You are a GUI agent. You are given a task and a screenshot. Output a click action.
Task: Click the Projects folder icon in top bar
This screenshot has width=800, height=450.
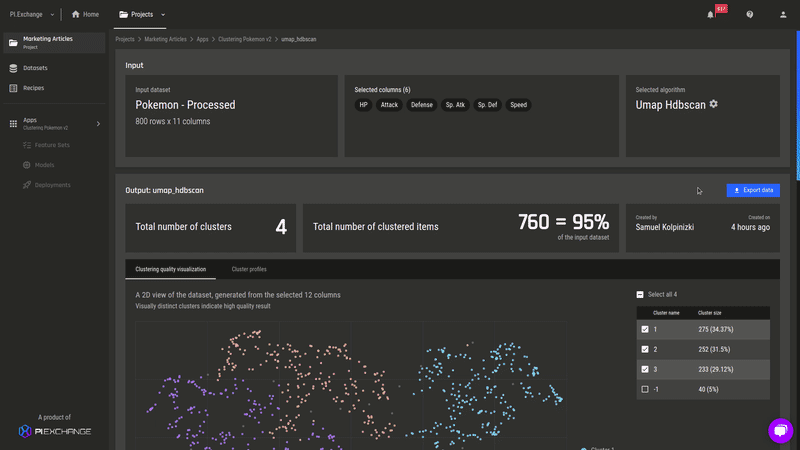tap(123, 14)
